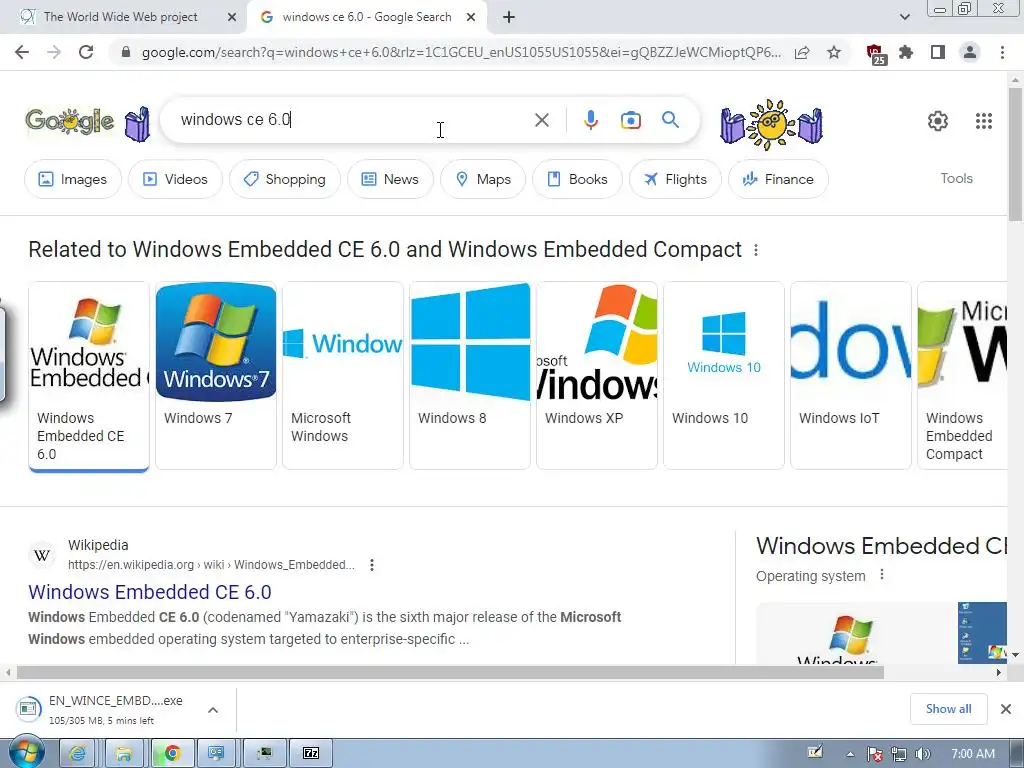Launch Internet Explorer from taskbar
1024x768 pixels.
click(x=77, y=753)
